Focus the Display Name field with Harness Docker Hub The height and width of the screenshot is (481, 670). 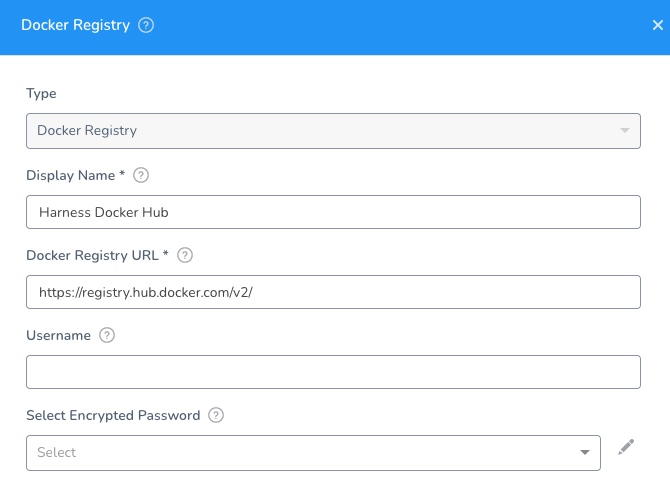tap(333, 212)
